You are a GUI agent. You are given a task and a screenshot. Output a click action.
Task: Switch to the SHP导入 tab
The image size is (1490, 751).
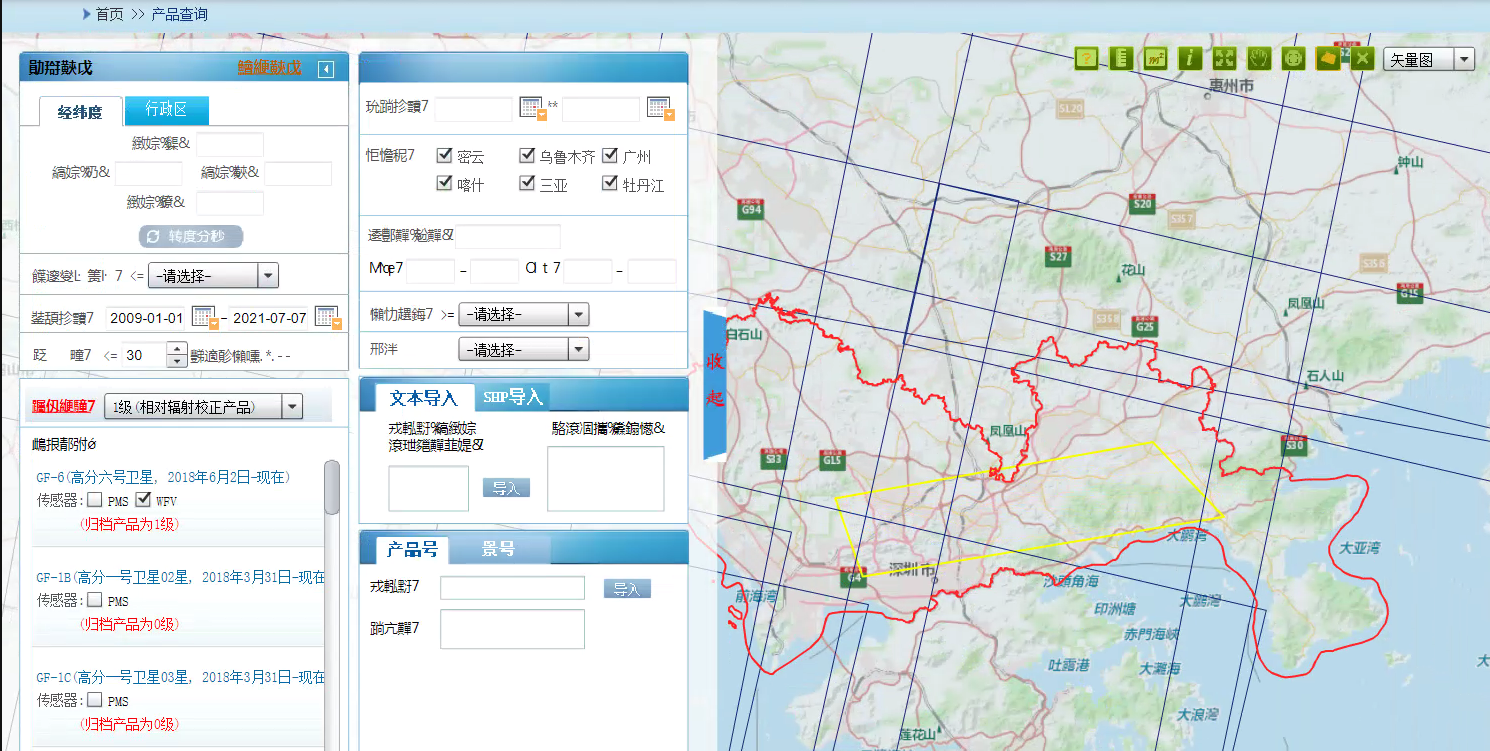(x=512, y=397)
